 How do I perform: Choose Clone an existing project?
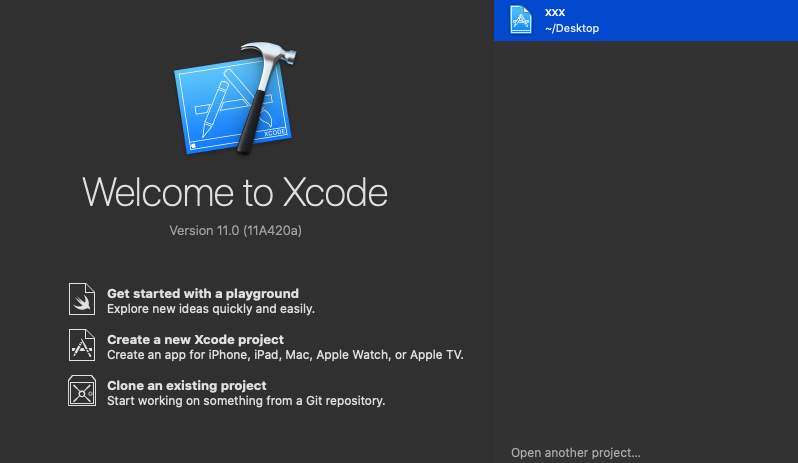(x=187, y=385)
